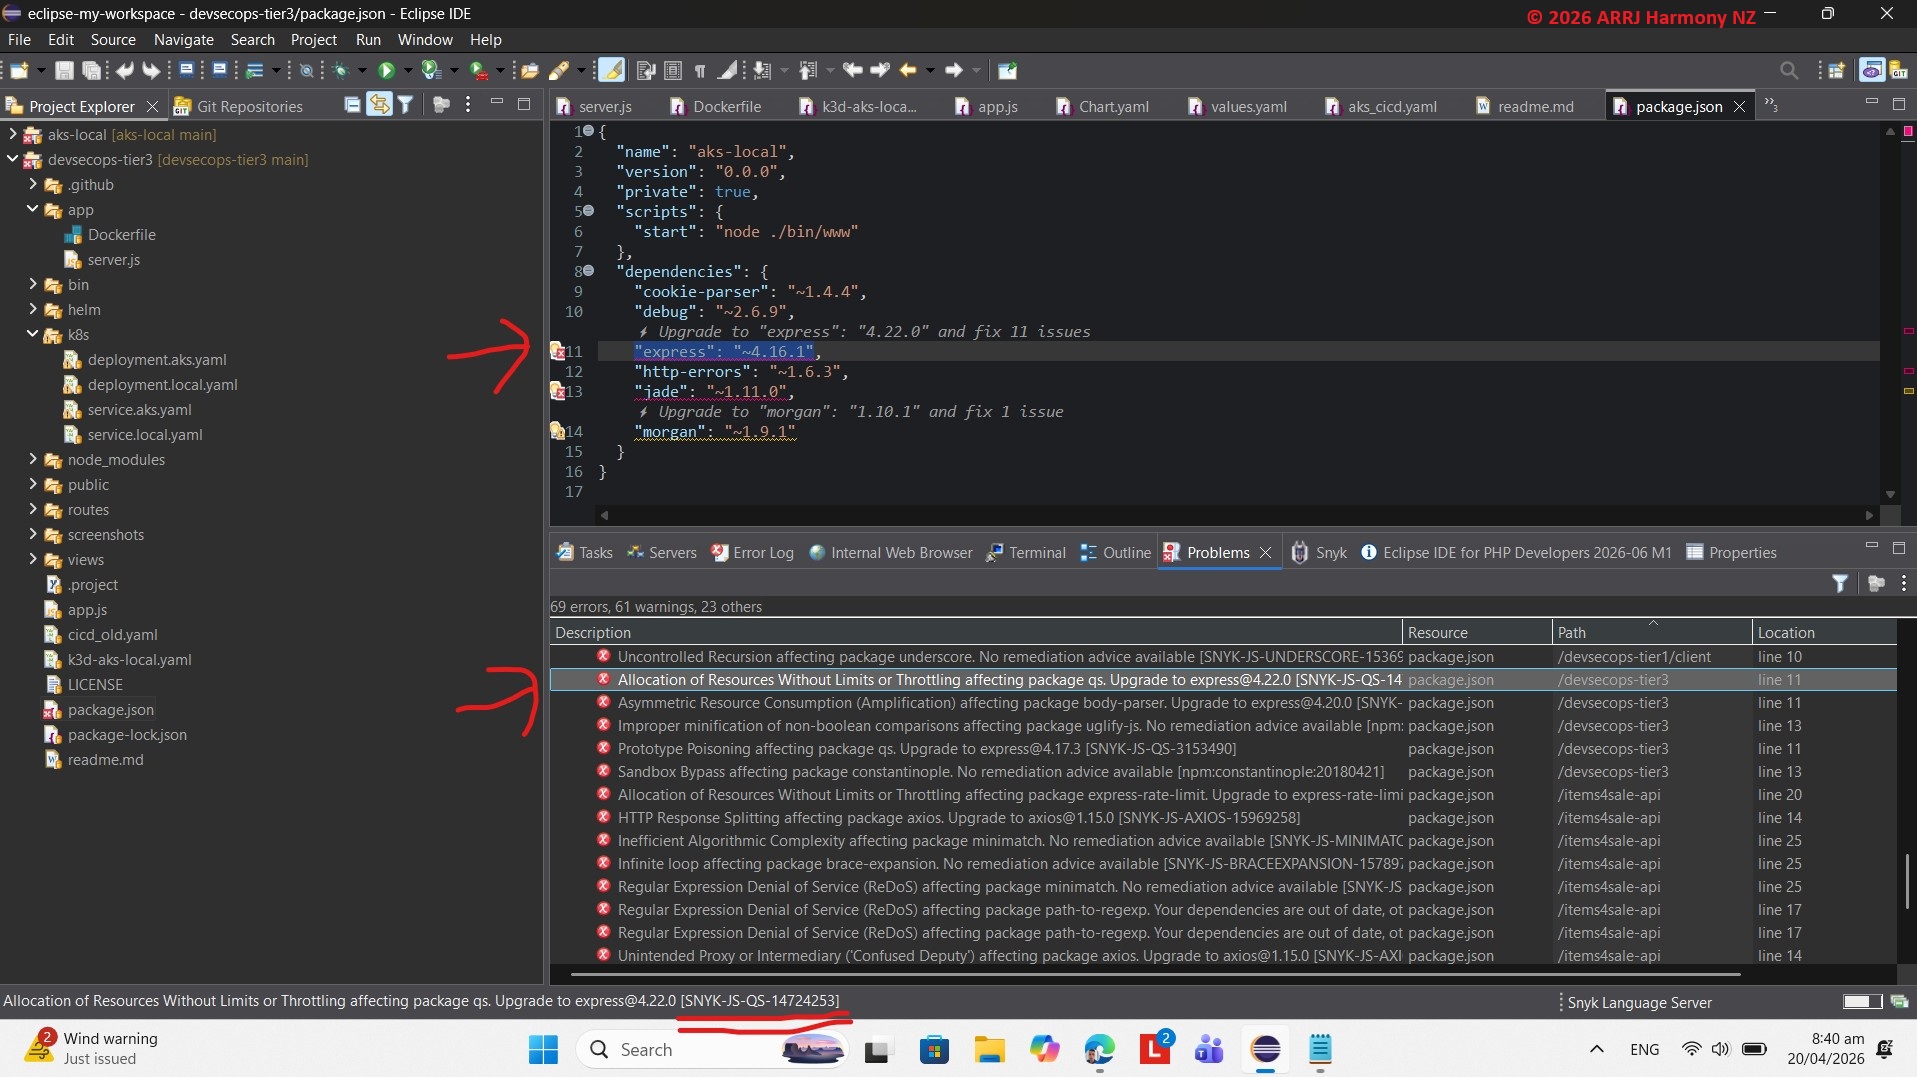Toggle Mark Occurrences highlighter icon
The image size is (1917, 1077).
point(611,70)
